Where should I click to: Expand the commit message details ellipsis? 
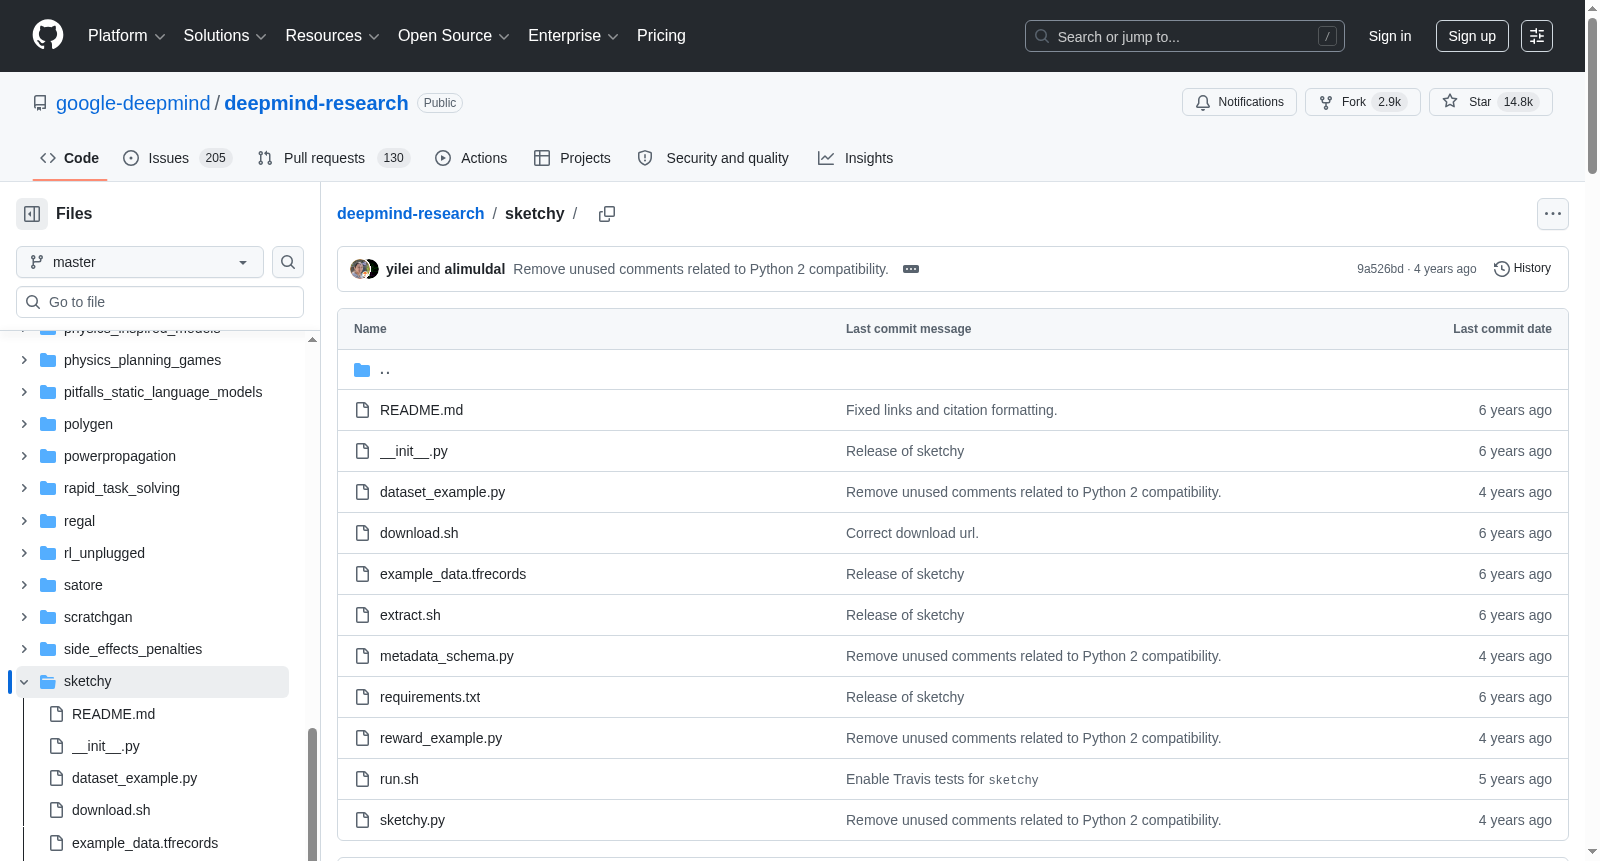tap(911, 269)
